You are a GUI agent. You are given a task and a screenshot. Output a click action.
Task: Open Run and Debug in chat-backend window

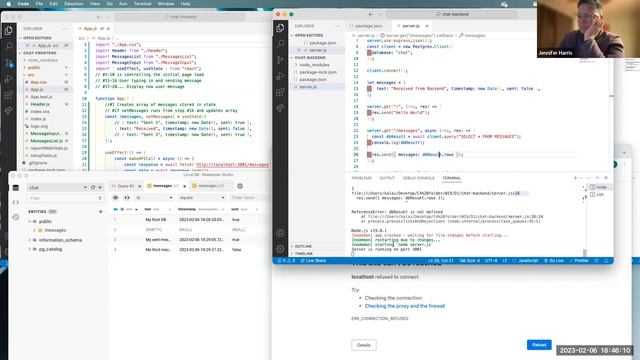(280, 76)
